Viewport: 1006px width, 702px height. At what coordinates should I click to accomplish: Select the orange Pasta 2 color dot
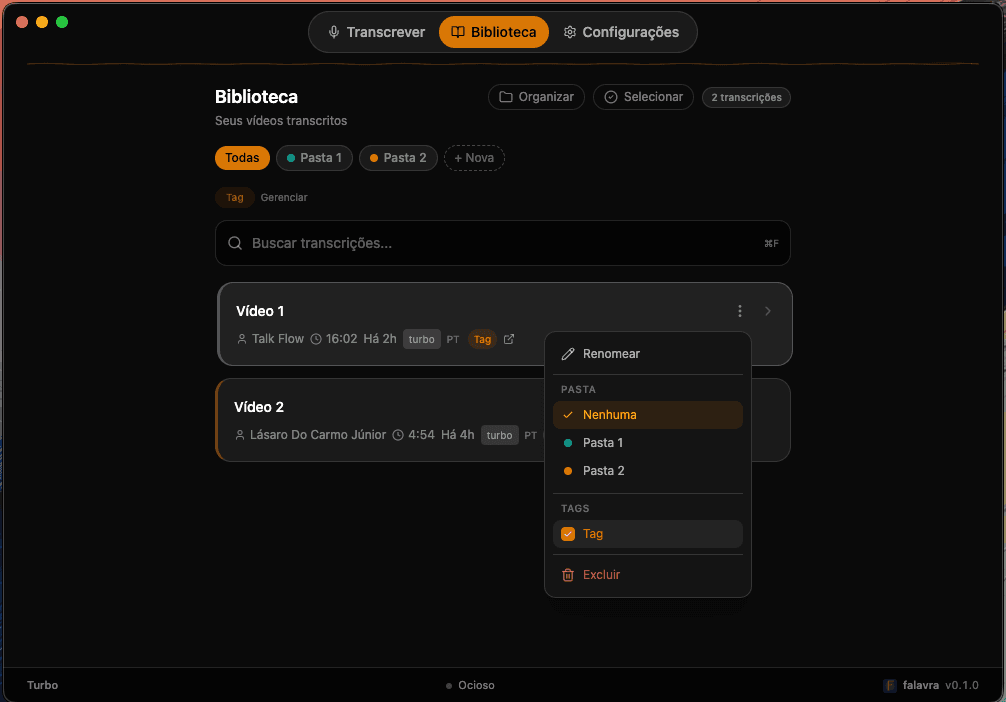[570, 470]
